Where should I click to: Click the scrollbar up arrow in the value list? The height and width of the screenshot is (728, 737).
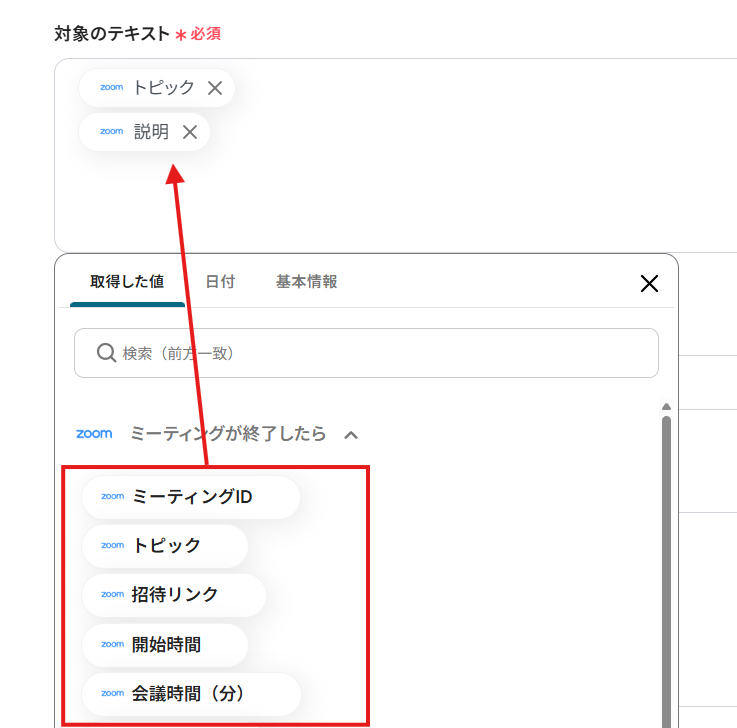666,407
